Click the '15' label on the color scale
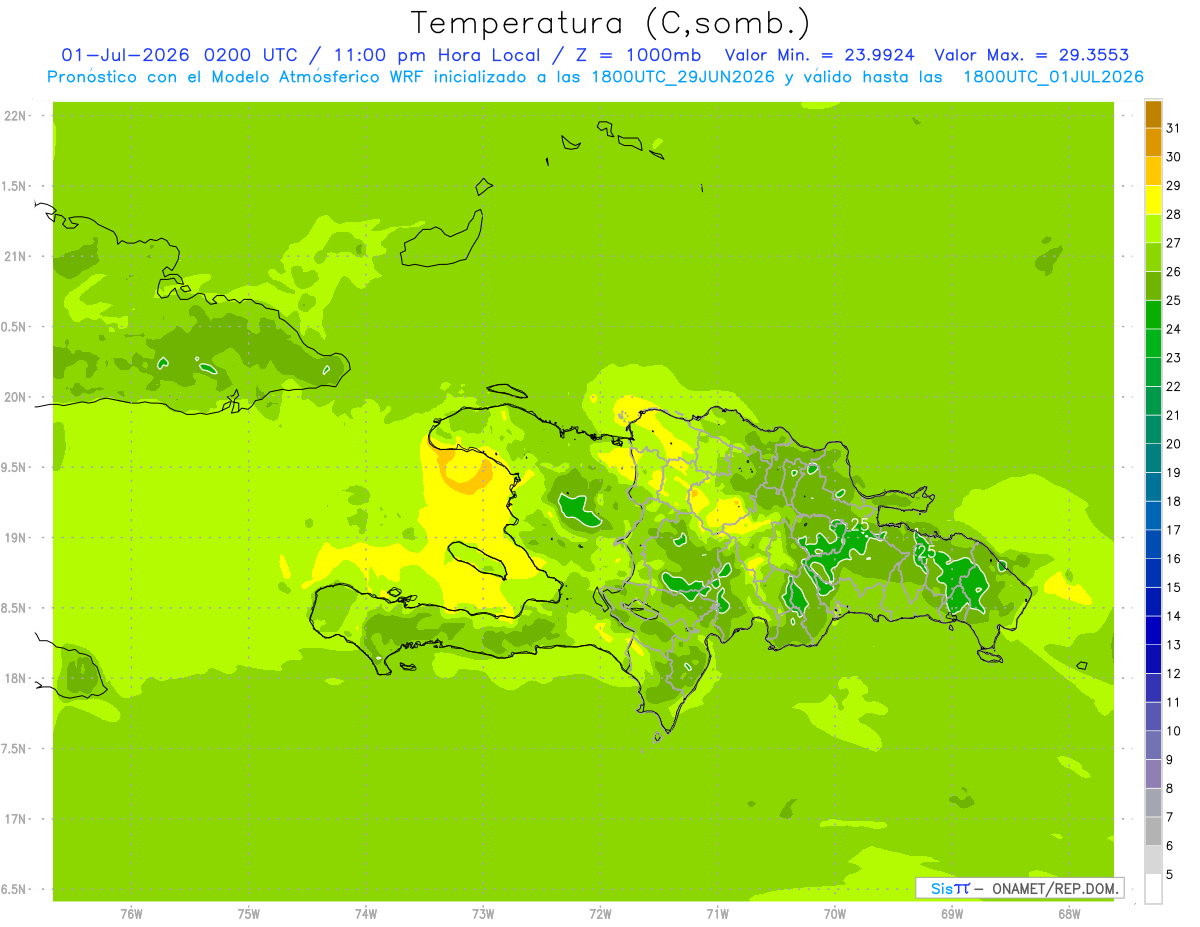This screenshot has width=1200, height=927. coord(1174,587)
